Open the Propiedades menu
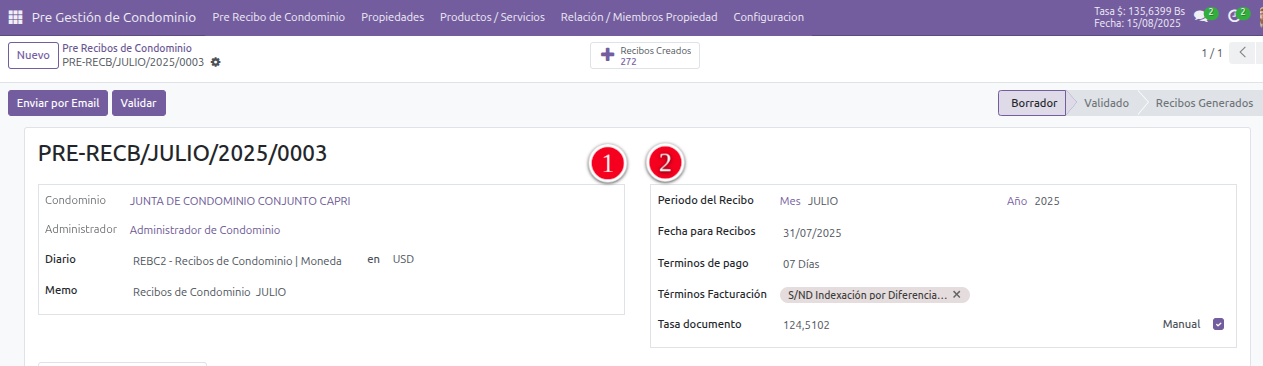1263x366 pixels. pos(392,17)
